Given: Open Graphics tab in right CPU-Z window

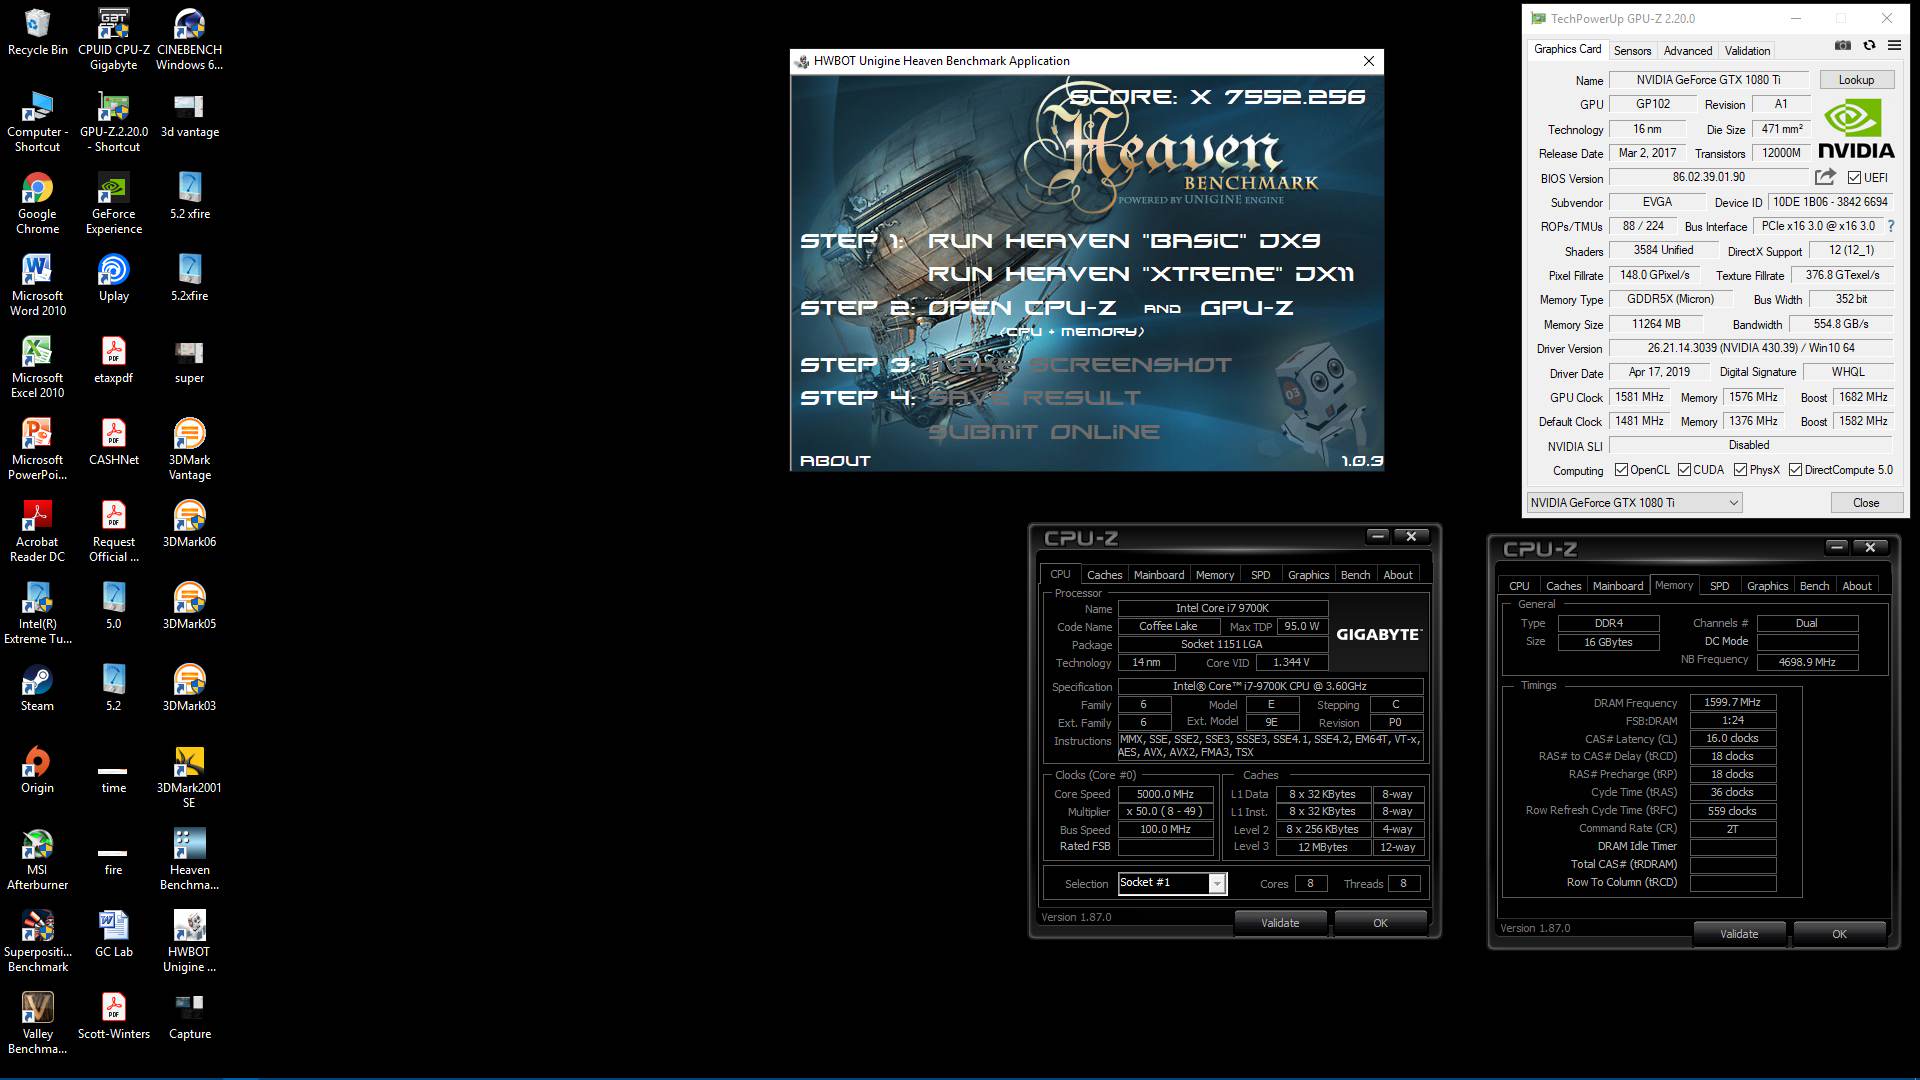Looking at the screenshot, I should [1767, 586].
